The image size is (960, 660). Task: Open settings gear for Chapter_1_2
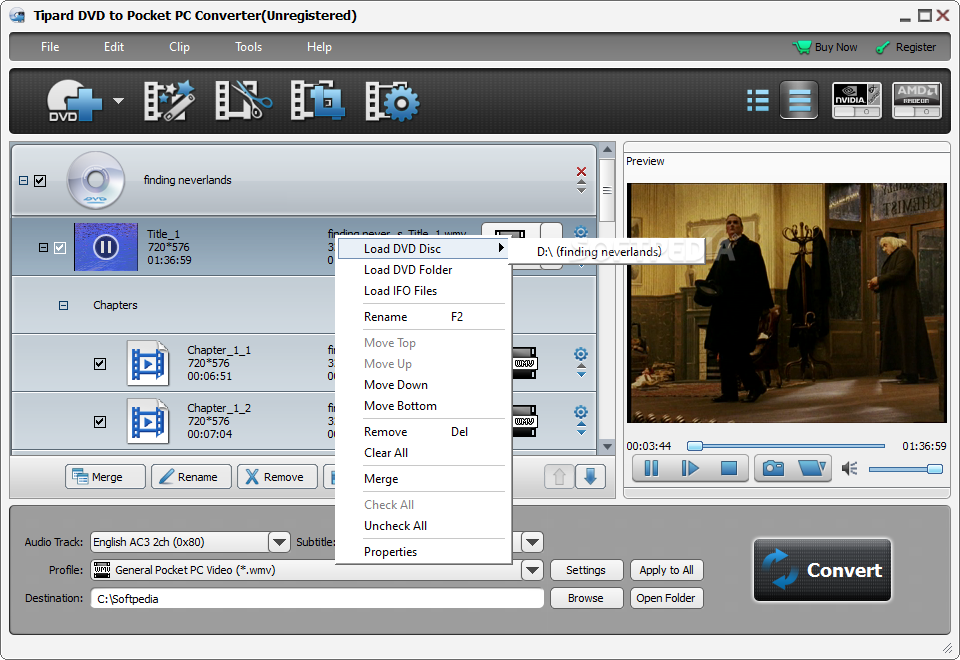click(581, 412)
